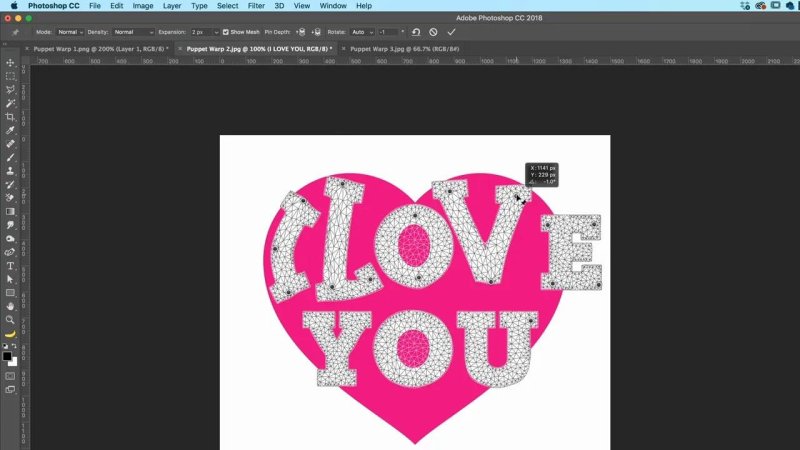The height and width of the screenshot is (450, 800).
Task: Select the Clone Stamp tool
Action: pyautogui.click(x=10, y=171)
